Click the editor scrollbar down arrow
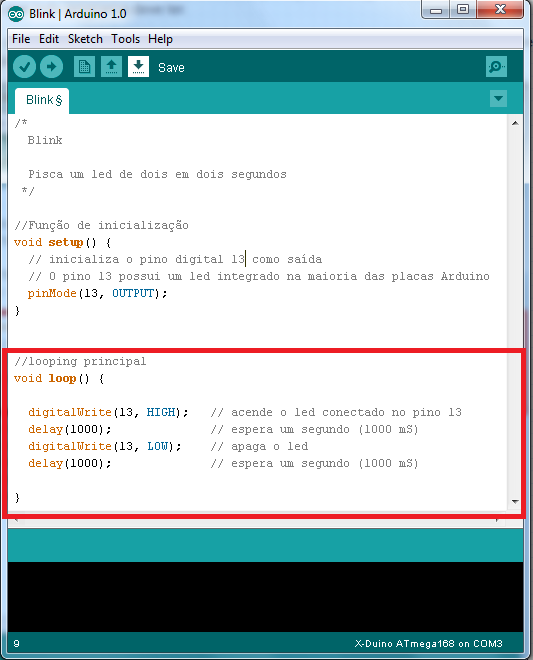Image resolution: width=533 pixels, height=660 pixels. pos(515,501)
